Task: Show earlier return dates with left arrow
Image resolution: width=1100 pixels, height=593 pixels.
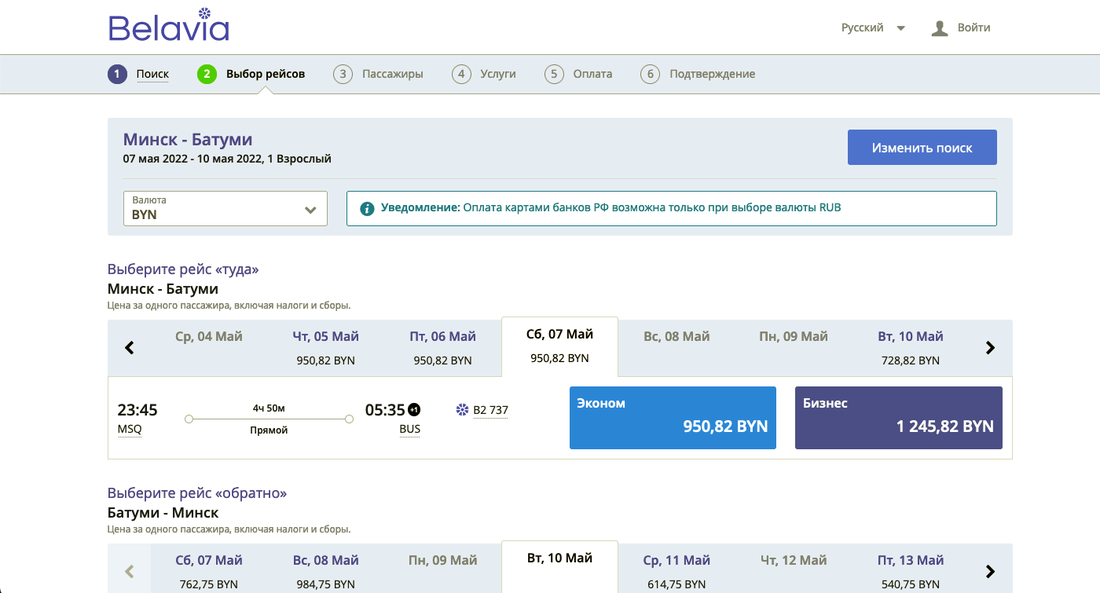Action: tap(129, 572)
